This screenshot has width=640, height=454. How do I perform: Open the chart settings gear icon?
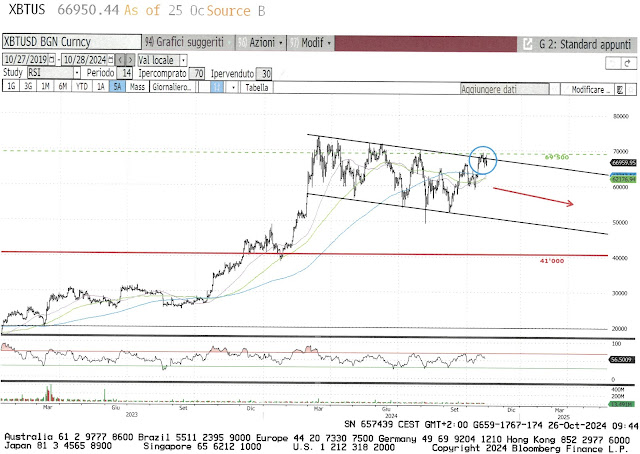631,89
